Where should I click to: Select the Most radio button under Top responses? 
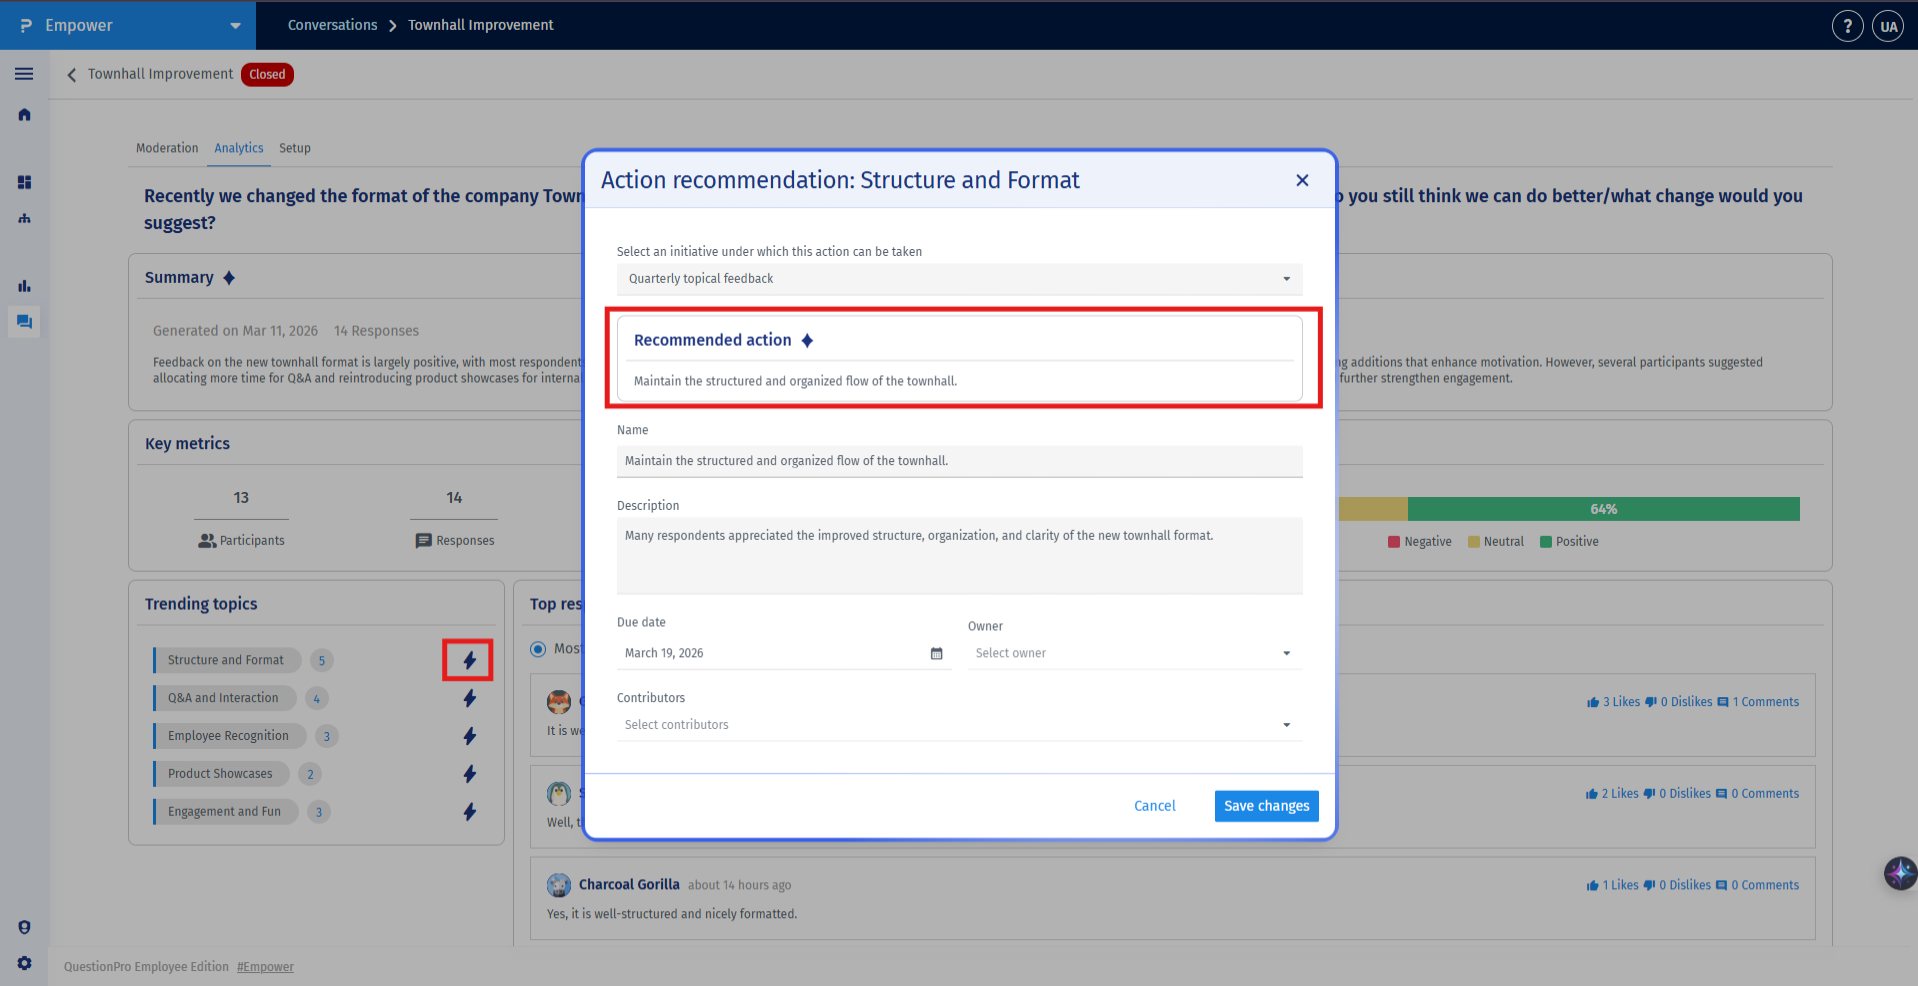click(x=538, y=649)
